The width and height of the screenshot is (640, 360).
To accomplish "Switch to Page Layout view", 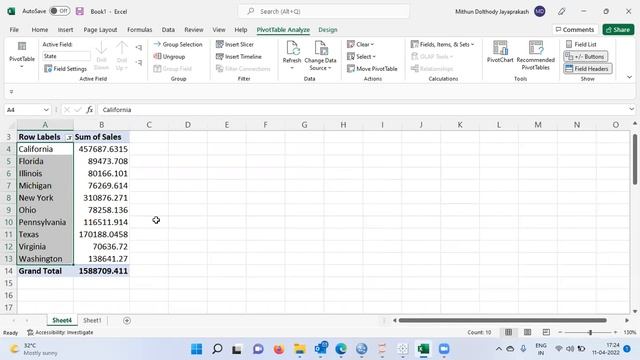I will 527,332.
